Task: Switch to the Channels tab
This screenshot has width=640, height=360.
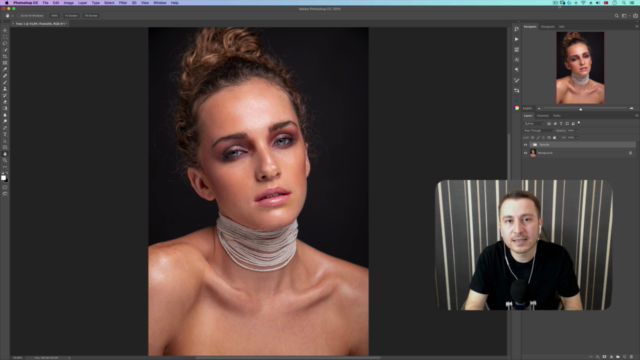Action: (x=543, y=116)
